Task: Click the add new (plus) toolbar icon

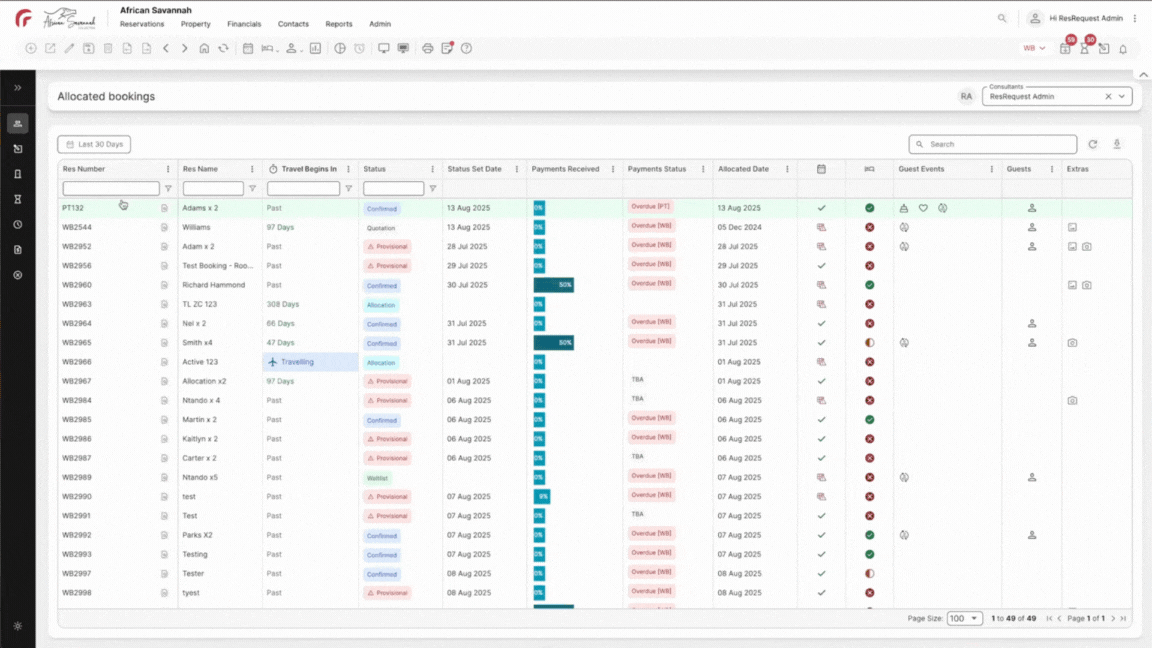Action: (x=31, y=48)
